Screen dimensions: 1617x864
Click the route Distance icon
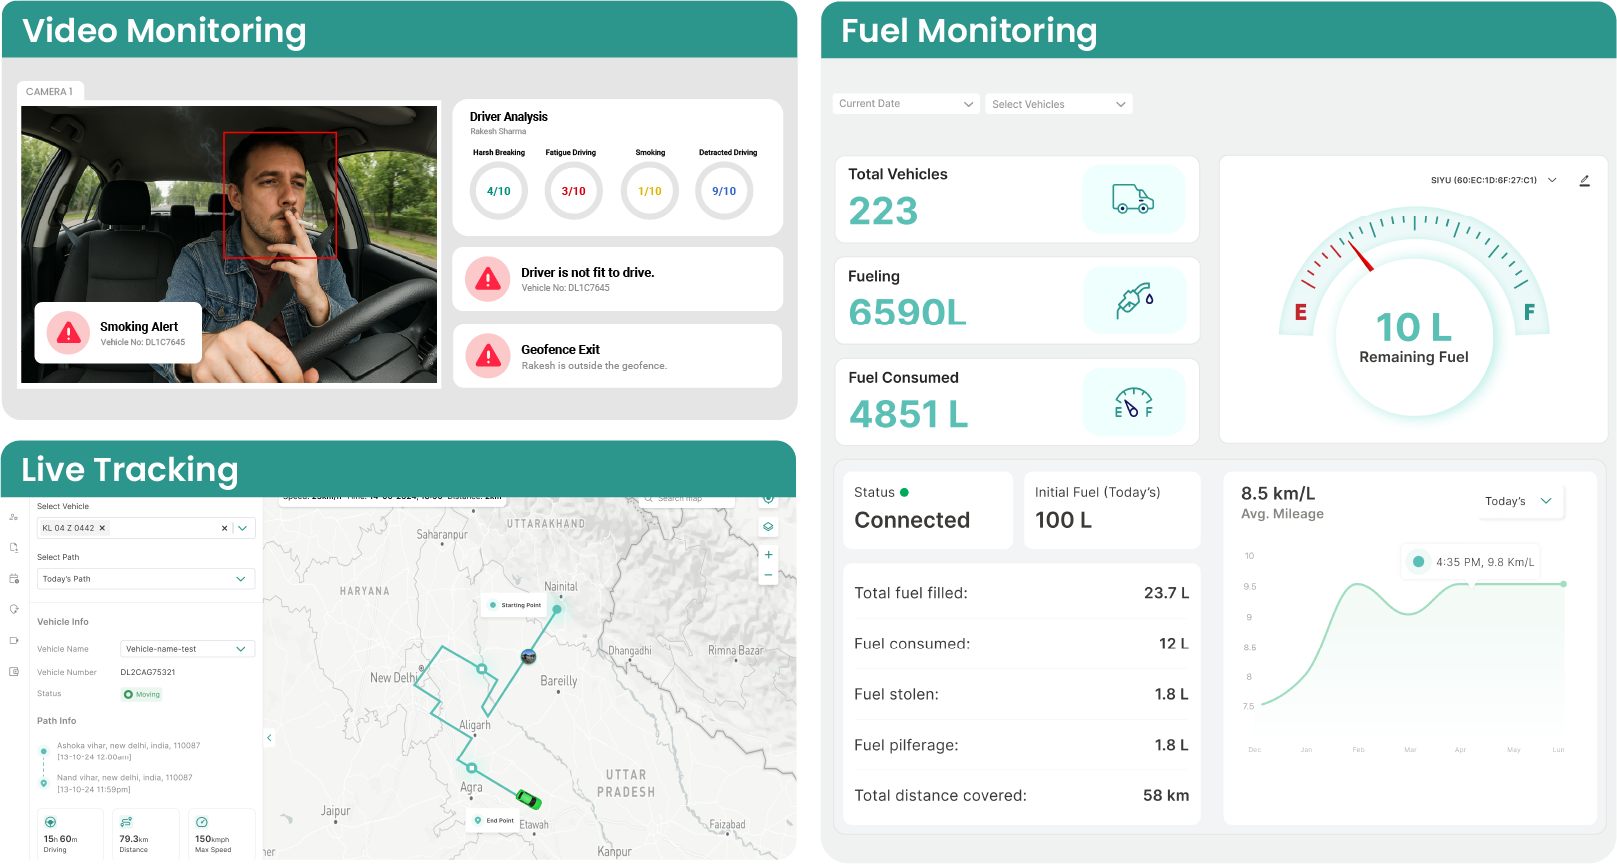pyautogui.click(x=126, y=822)
